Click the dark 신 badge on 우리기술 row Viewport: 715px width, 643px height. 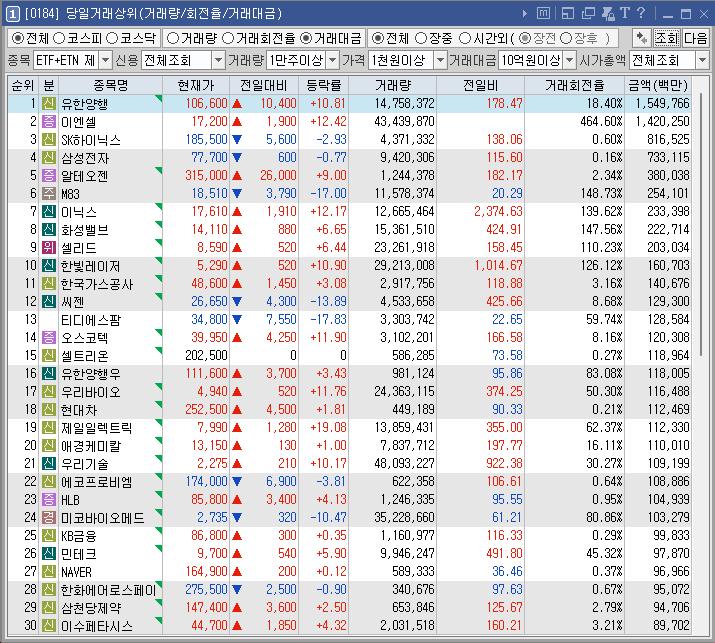coord(49,463)
